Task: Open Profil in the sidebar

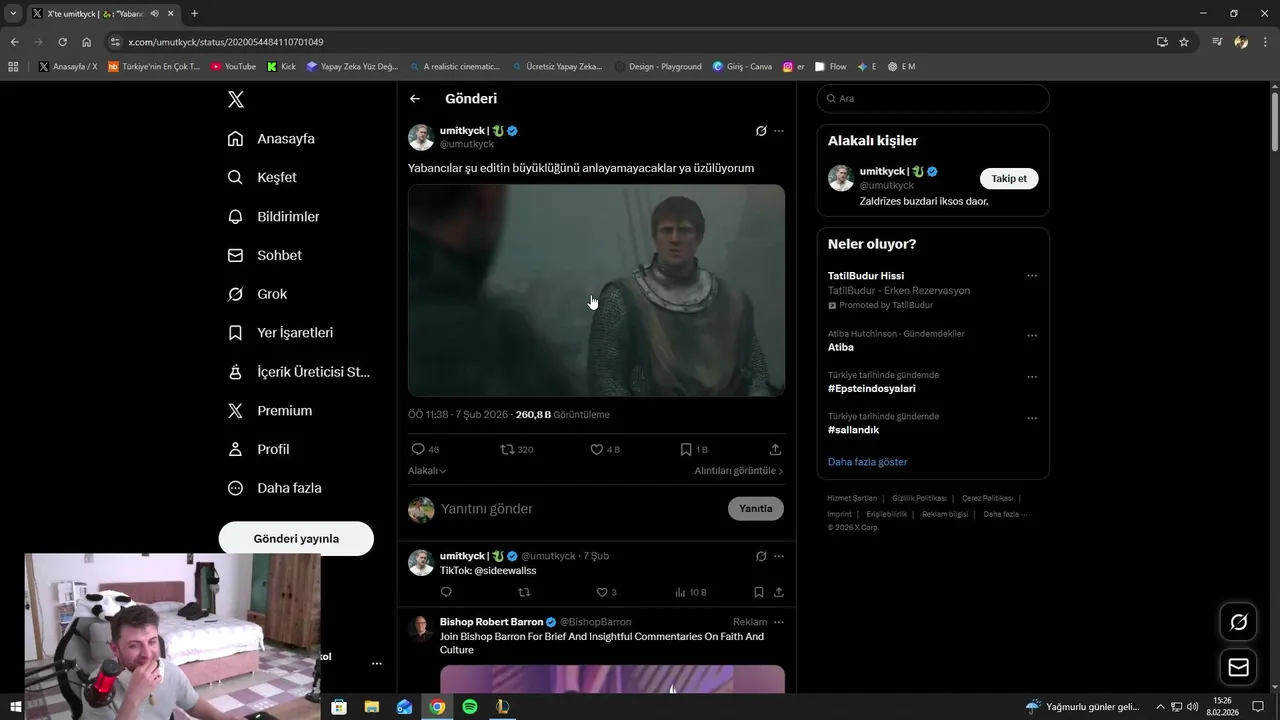Action: point(258,449)
